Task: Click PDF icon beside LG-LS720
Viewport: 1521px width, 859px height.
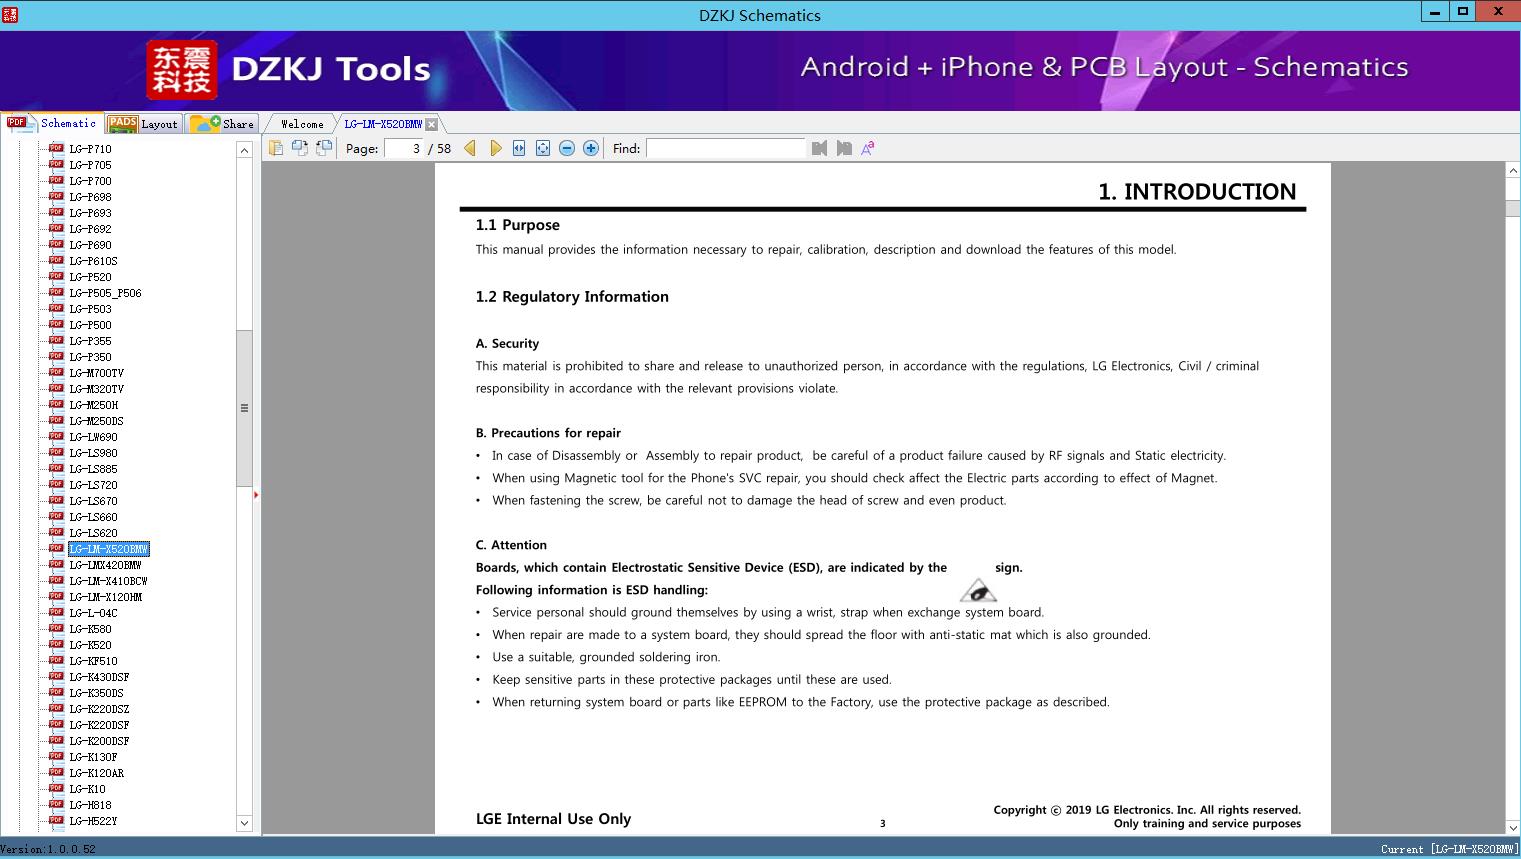Action: coord(56,484)
